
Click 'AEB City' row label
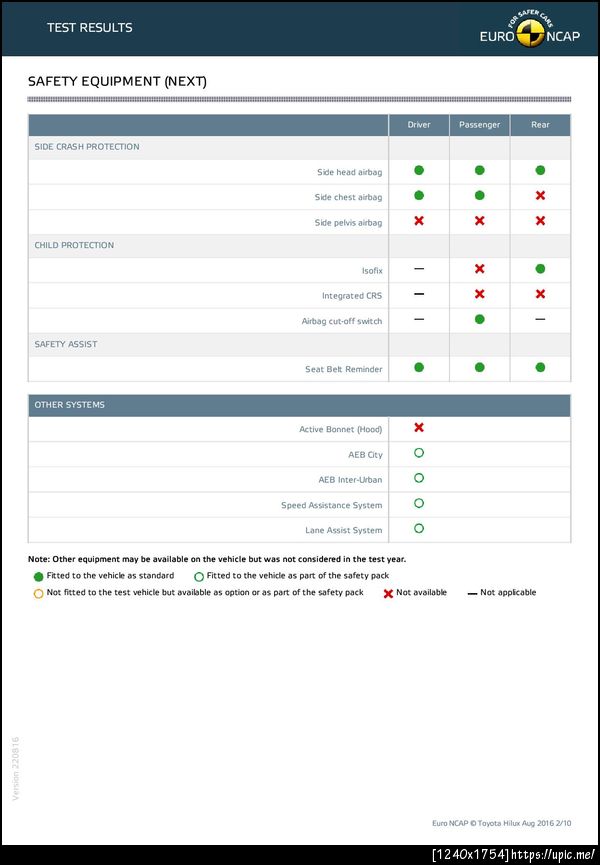[366, 455]
